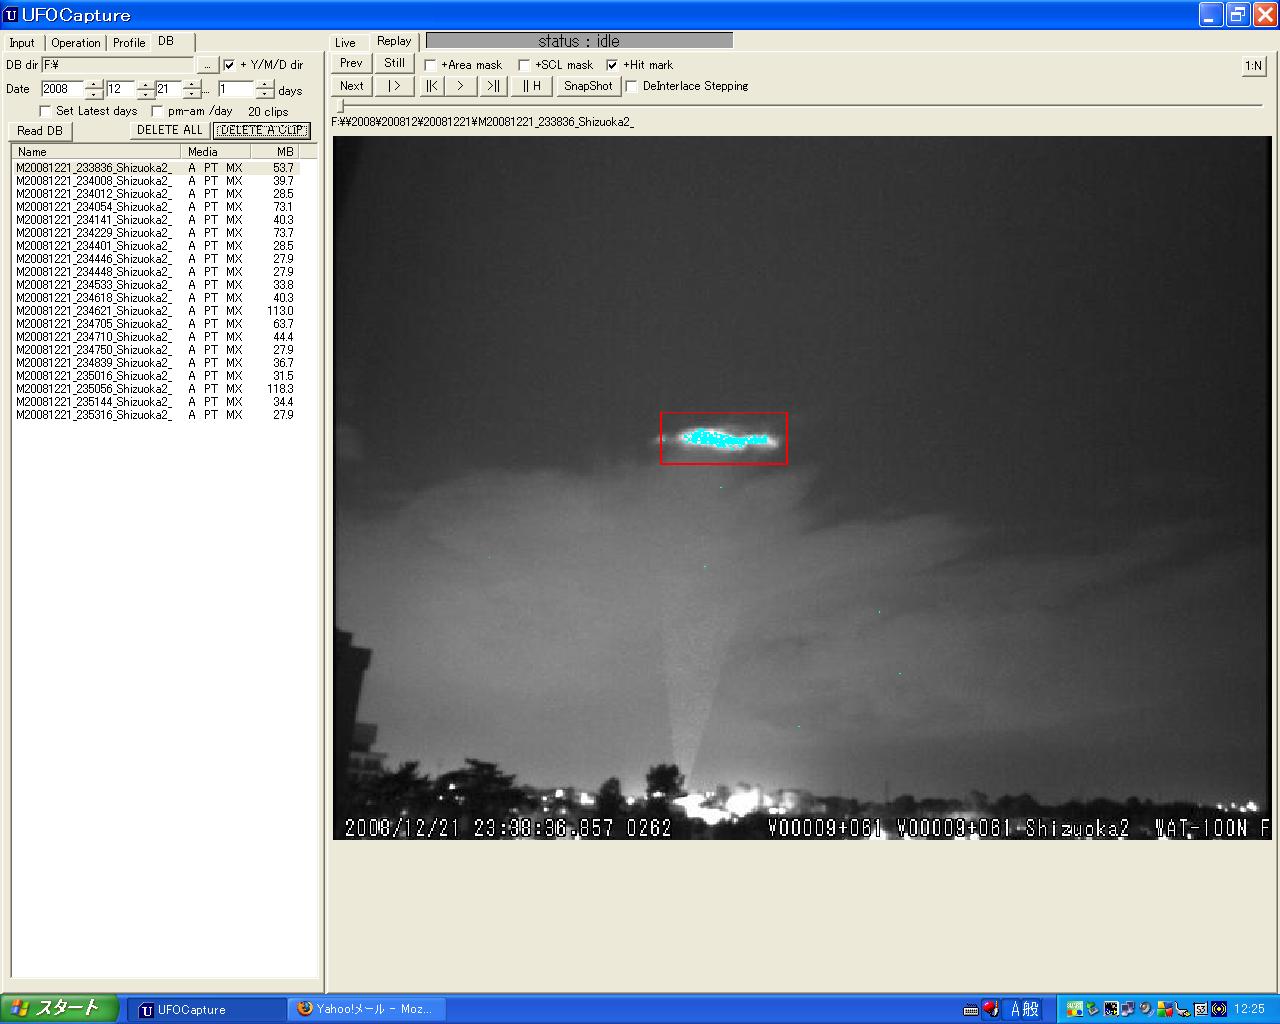Enable the Area mask checkbox

click(430, 65)
